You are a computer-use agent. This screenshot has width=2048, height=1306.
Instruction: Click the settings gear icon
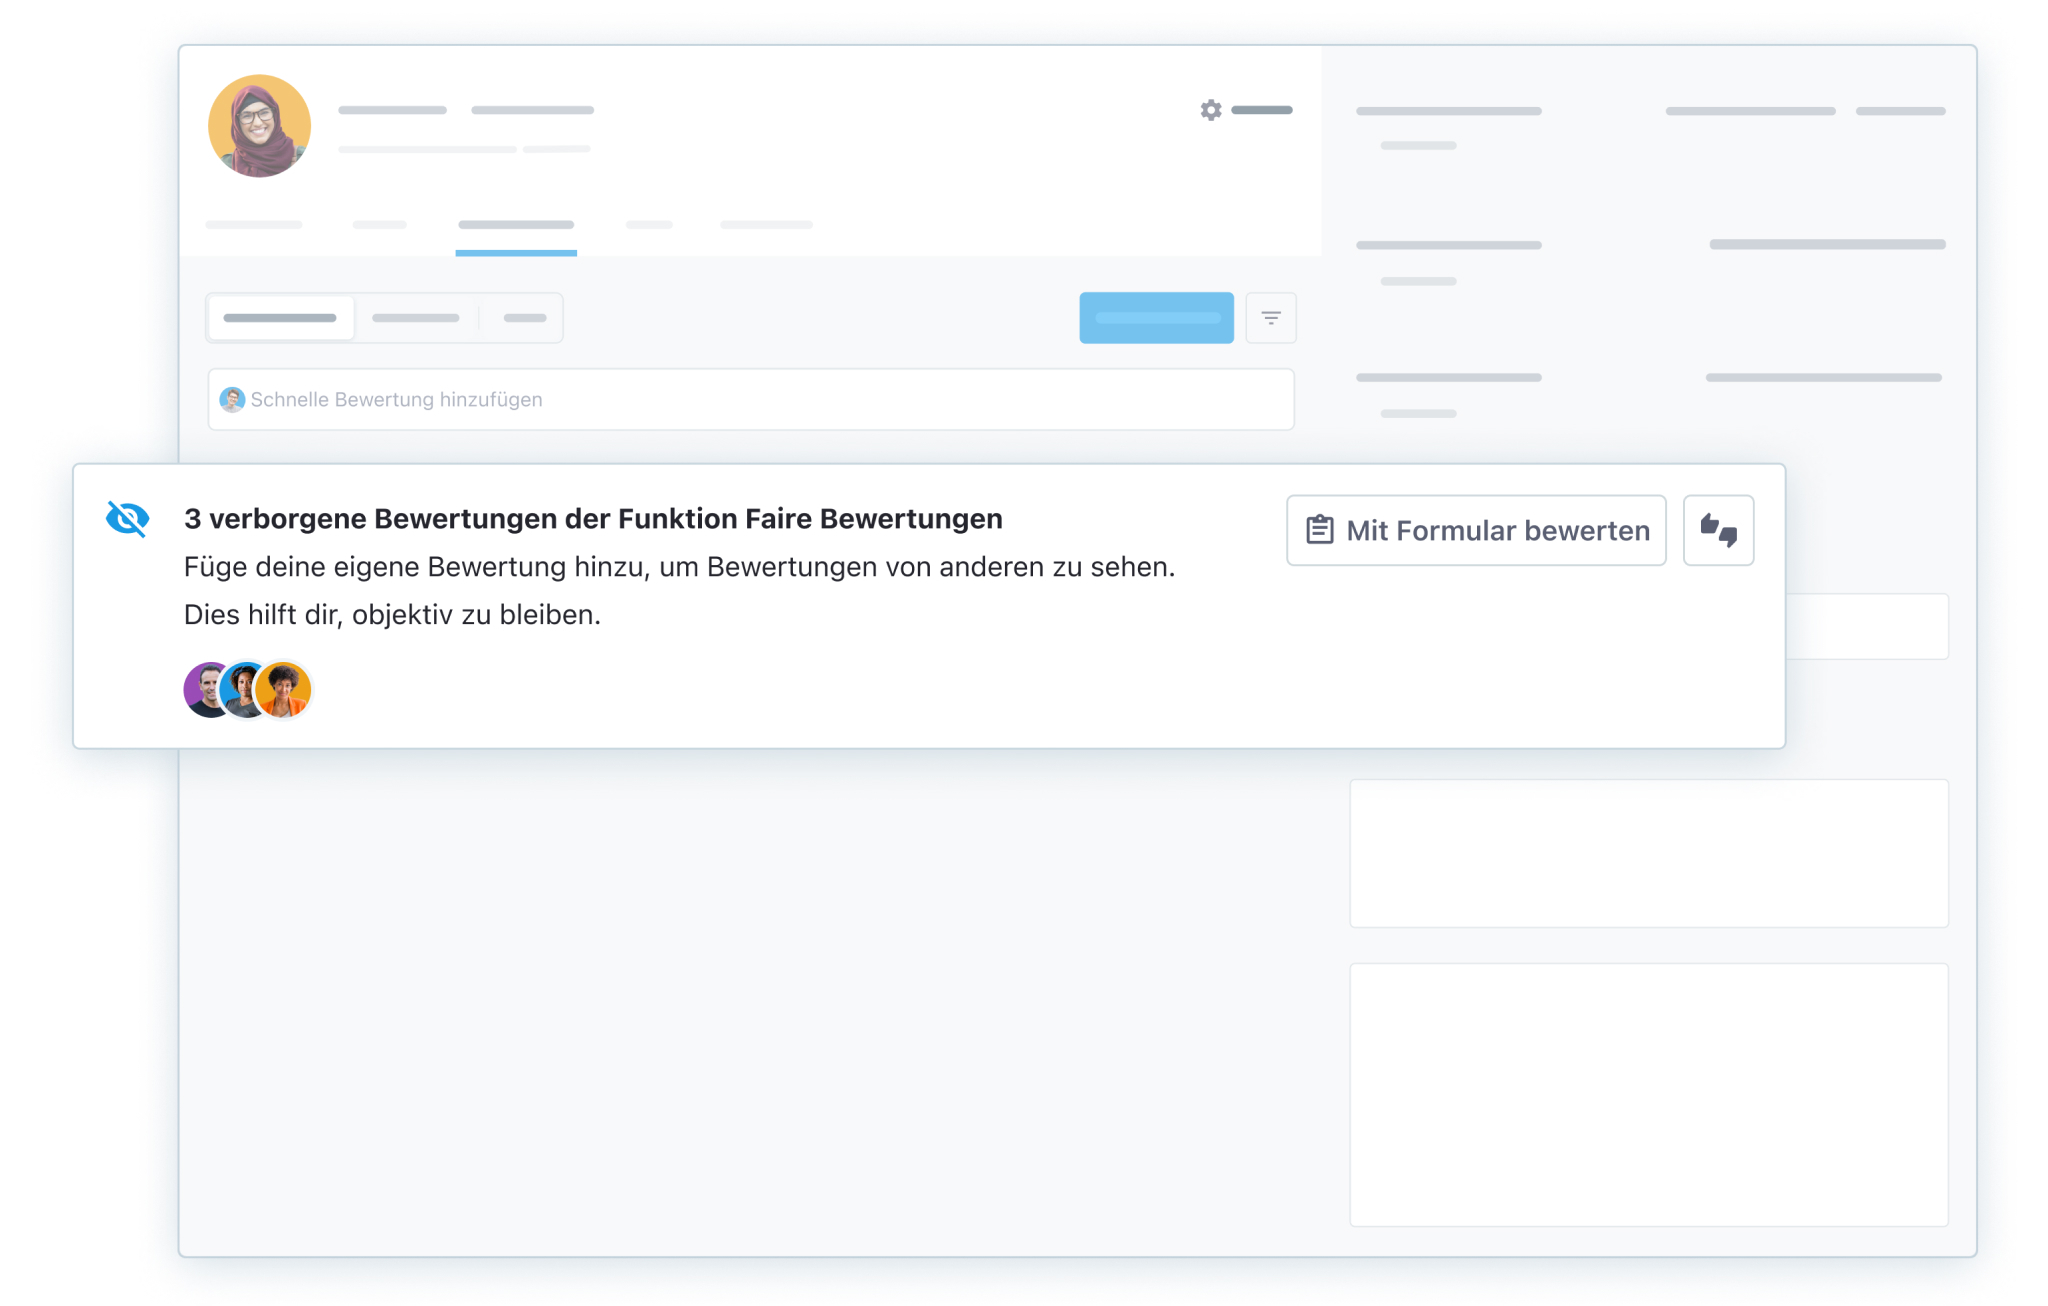(x=1210, y=110)
